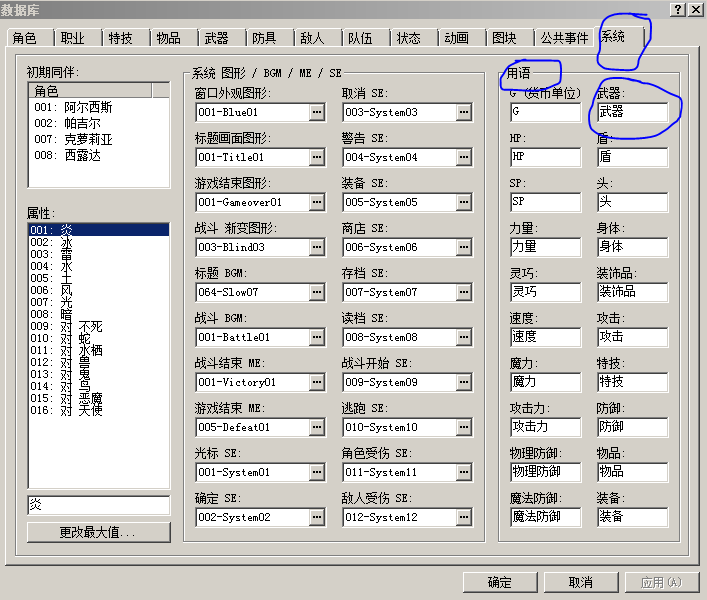The width and height of the screenshot is (707, 600).
Task: Select the 公共事件 tab
Action: pos(565,38)
